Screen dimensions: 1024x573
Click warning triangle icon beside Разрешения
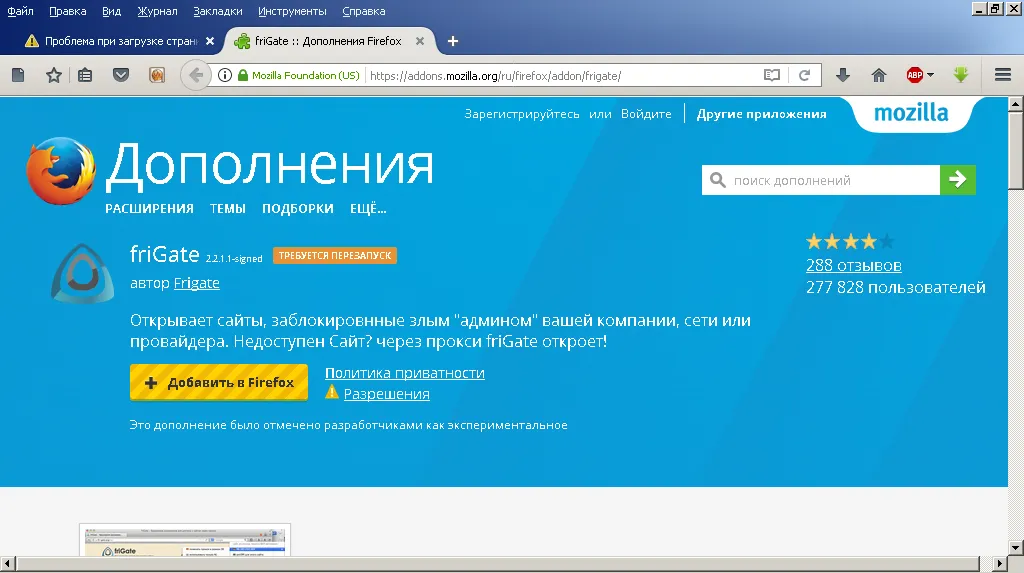(332, 392)
